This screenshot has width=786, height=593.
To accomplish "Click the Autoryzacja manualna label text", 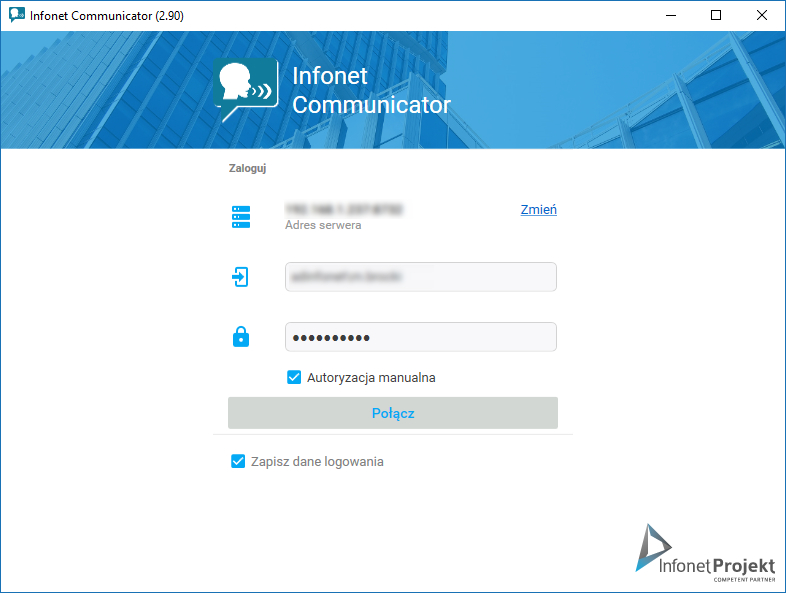I will point(371,377).
